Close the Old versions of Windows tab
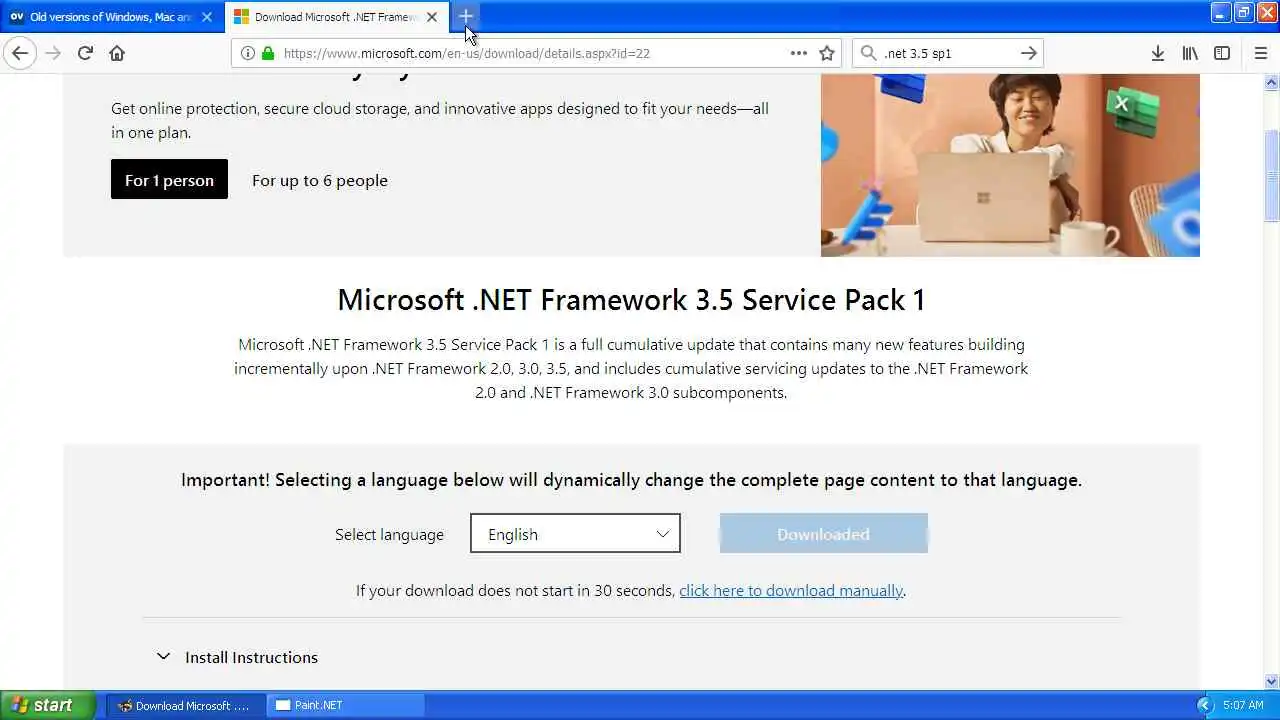This screenshot has width=1280, height=720. (x=207, y=17)
